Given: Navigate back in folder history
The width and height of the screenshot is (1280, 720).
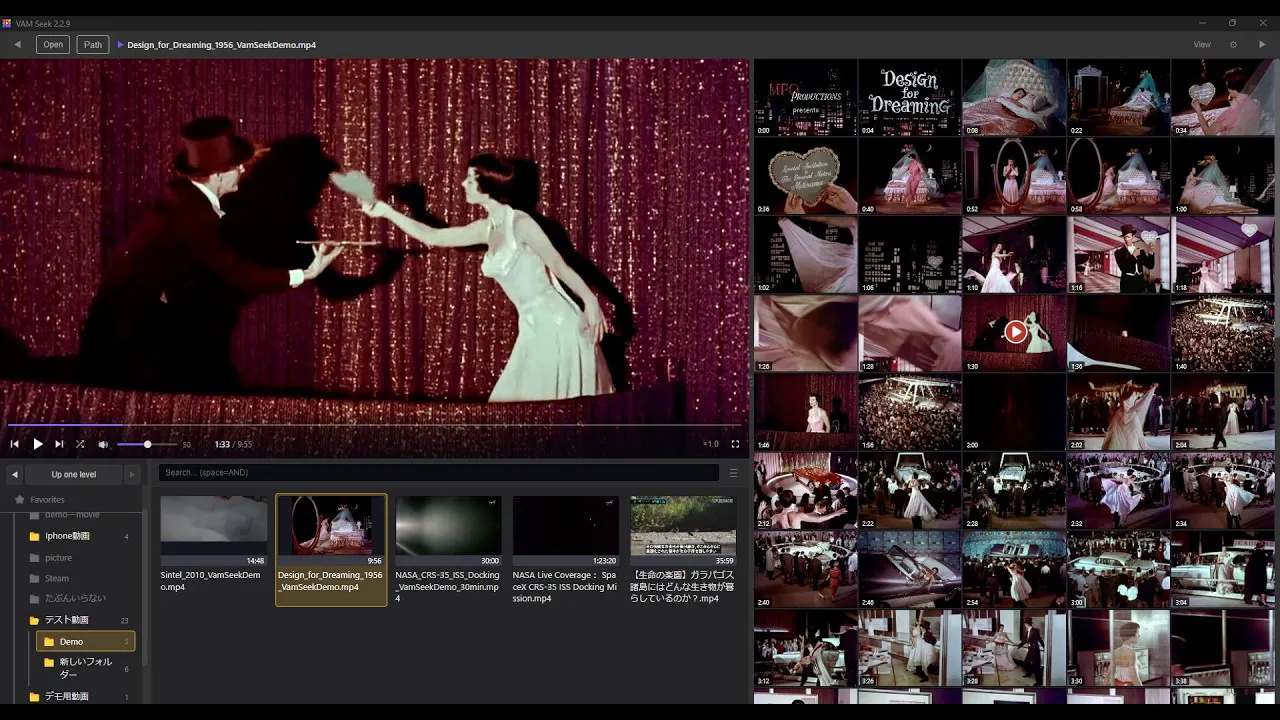Looking at the screenshot, I should (15, 474).
